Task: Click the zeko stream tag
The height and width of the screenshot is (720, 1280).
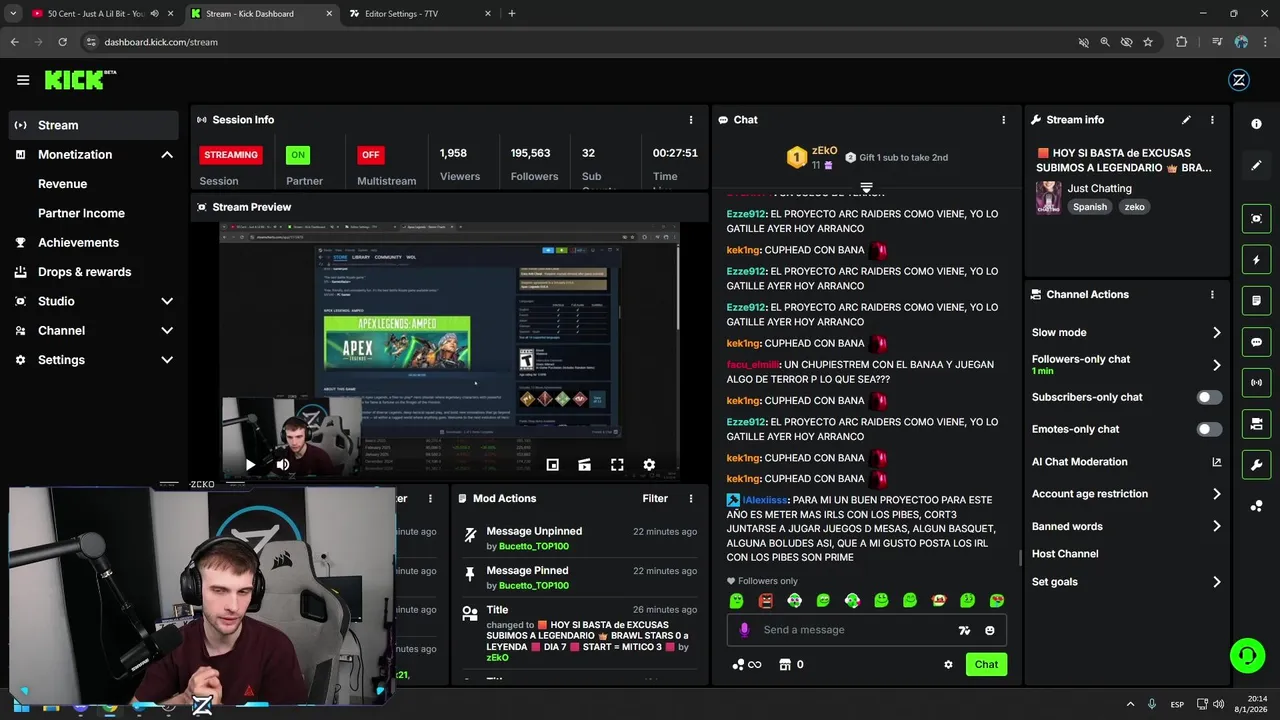Action: point(1134,207)
